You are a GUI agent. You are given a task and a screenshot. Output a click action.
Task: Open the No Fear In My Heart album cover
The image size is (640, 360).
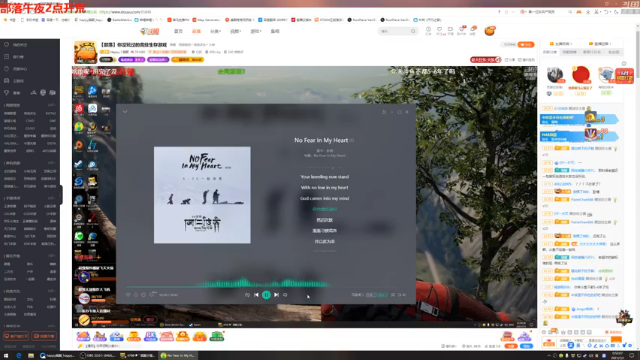(202, 195)
